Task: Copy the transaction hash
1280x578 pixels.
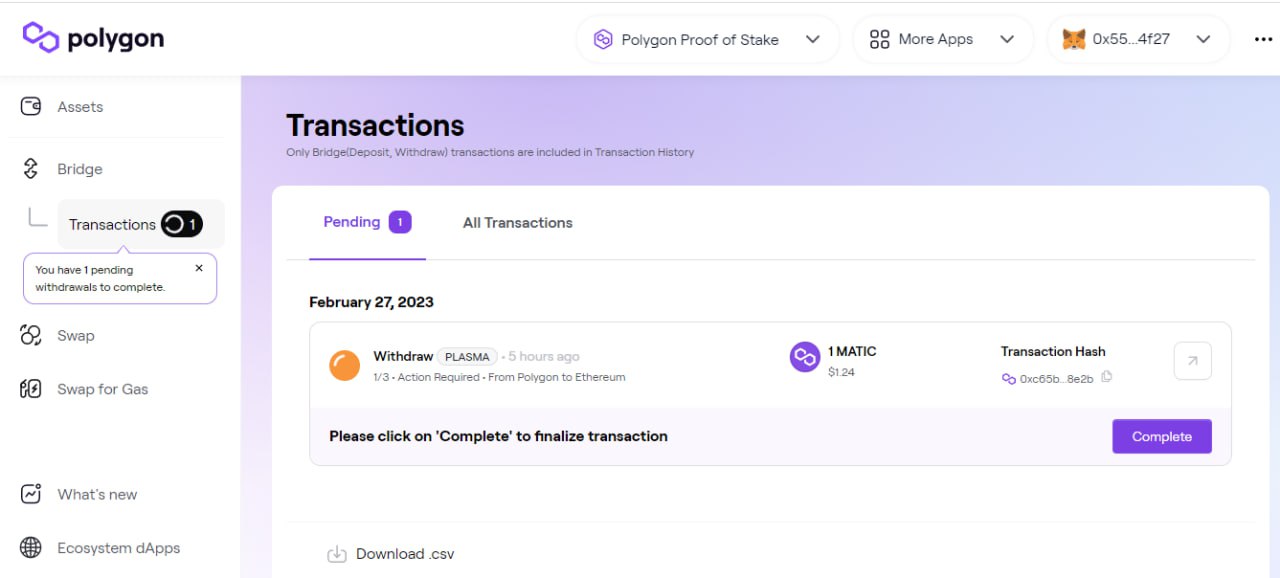Action: [1106, 377]
